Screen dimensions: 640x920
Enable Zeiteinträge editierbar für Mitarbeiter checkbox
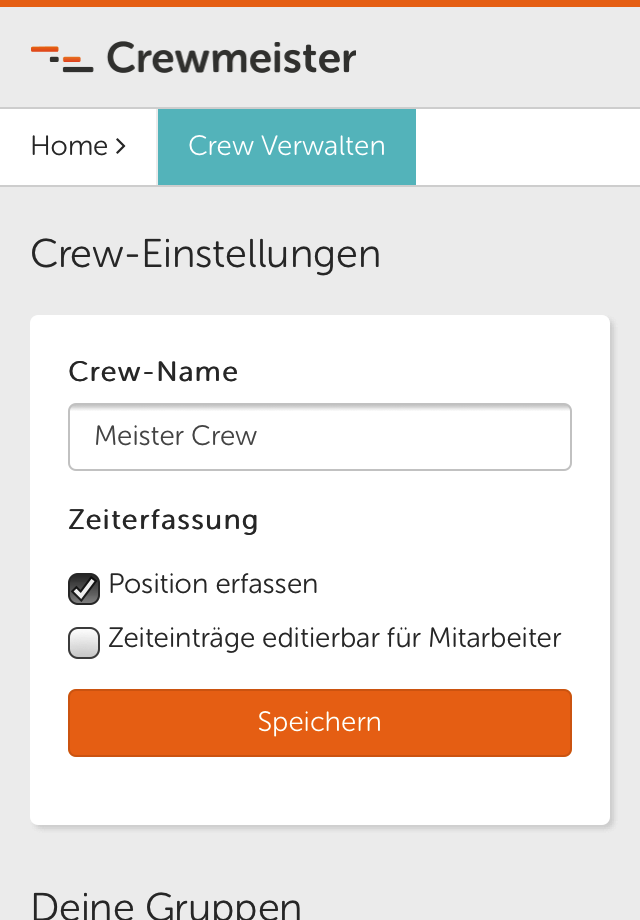click(x=84, y=642)
